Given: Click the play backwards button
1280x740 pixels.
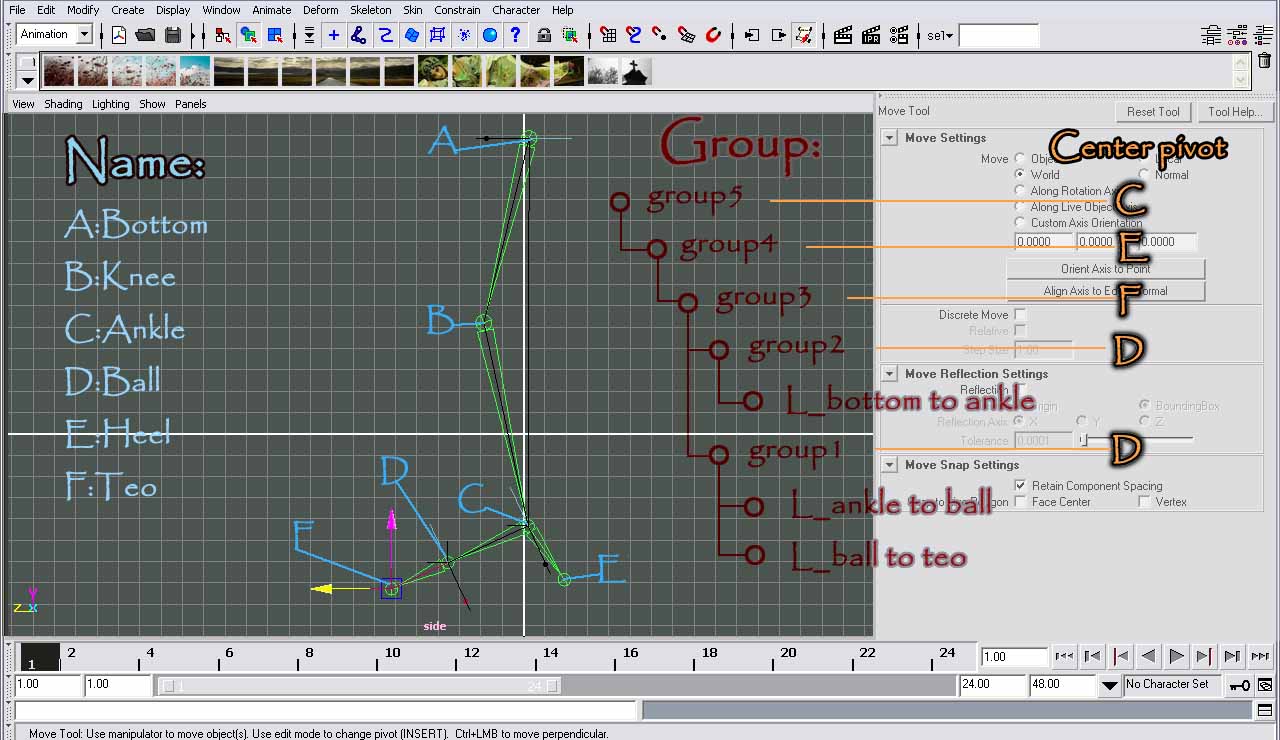Looking at the screenshot, I should [x=1149, y=656].
